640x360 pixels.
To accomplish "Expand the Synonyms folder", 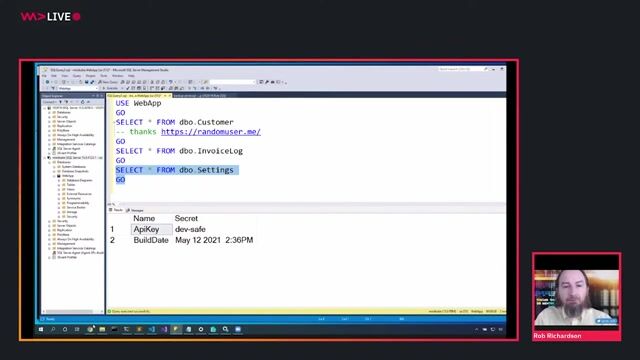I will [x=59, y=198].
